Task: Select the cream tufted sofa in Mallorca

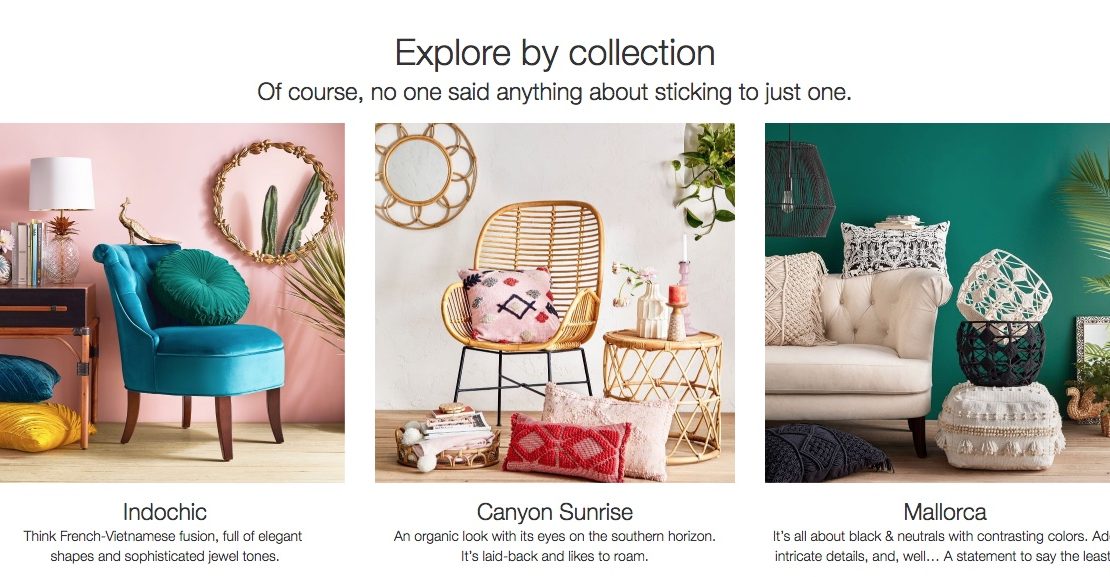Action: (858, 350)
